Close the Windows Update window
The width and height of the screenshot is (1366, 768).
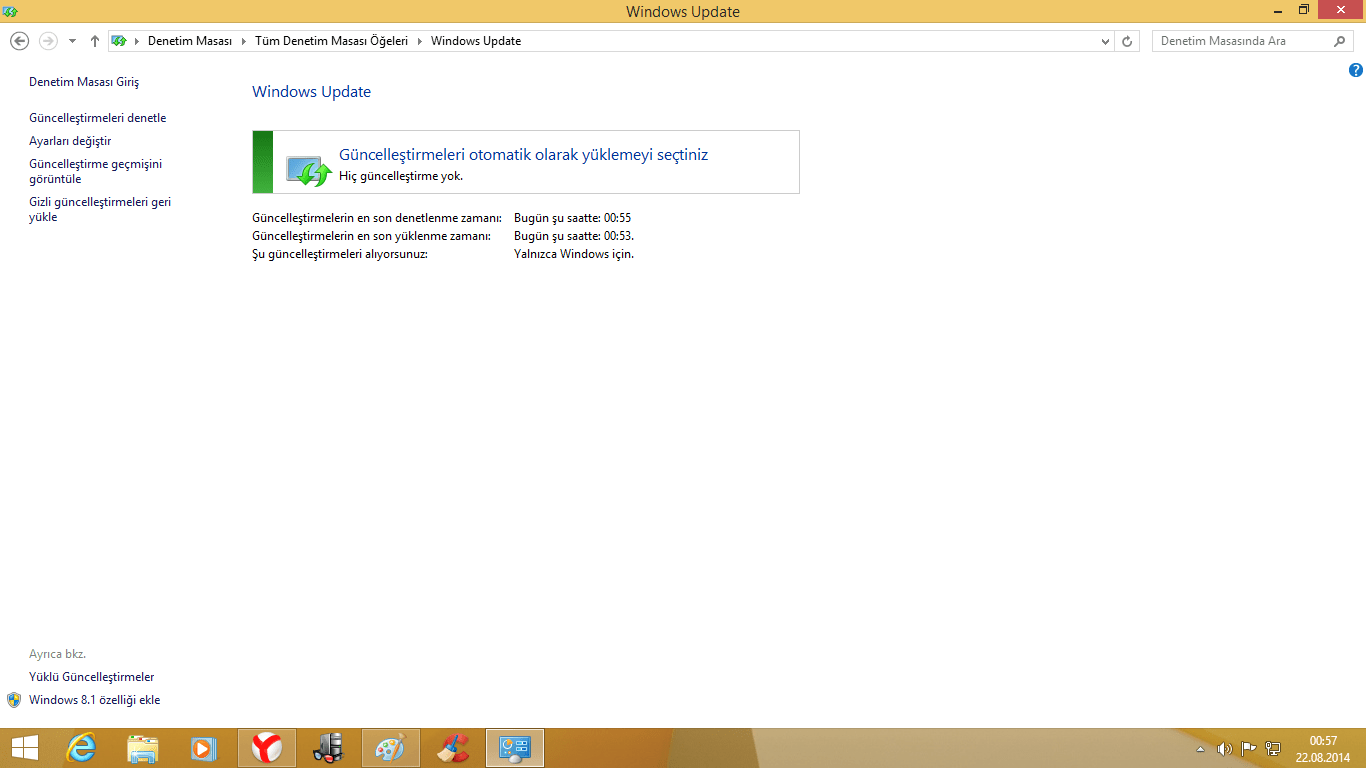coord(1341,10)
